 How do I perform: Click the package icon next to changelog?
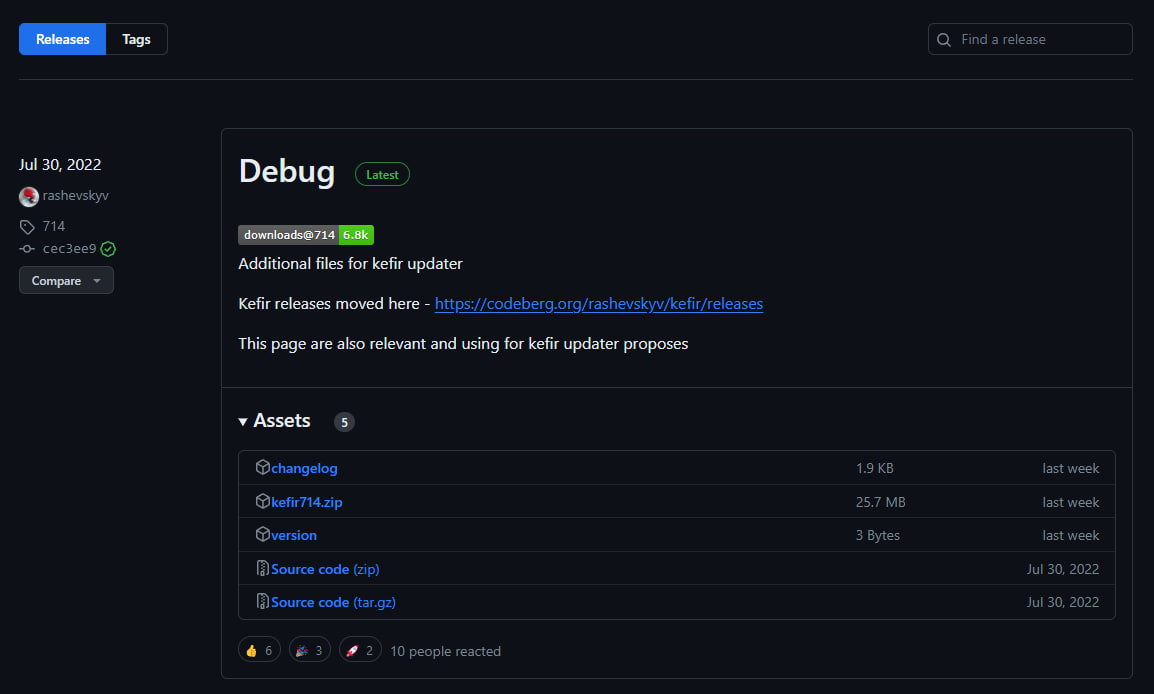[x=262, y=468]
